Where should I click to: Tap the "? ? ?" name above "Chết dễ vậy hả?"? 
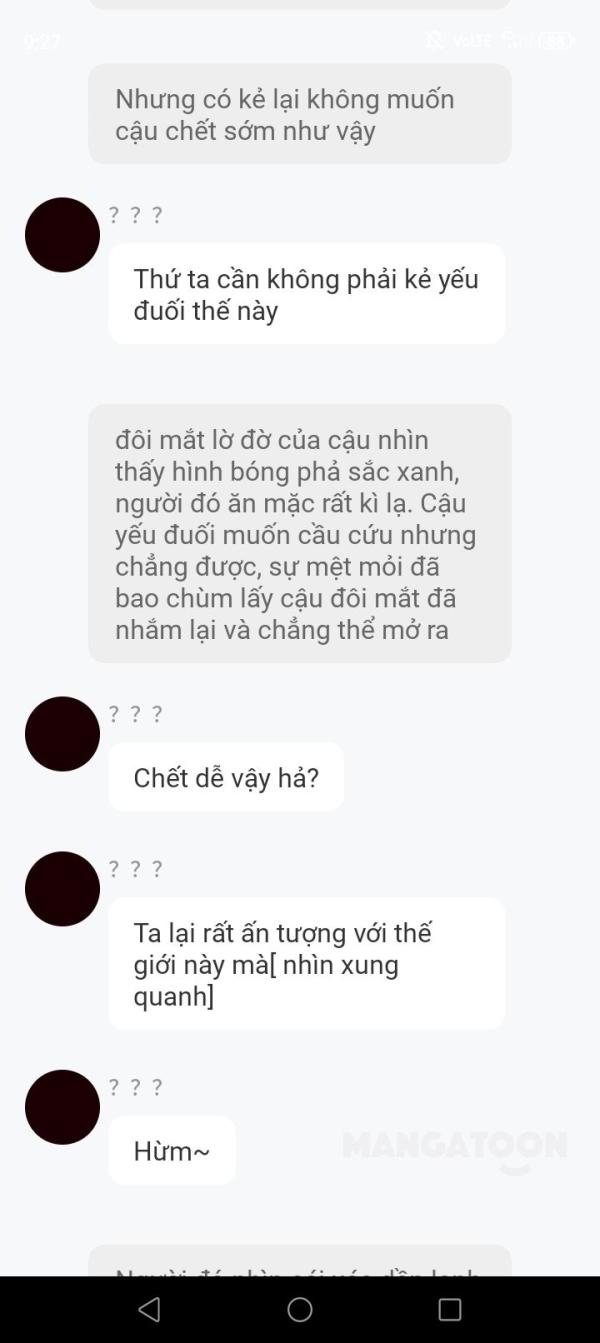click(135, 714)
